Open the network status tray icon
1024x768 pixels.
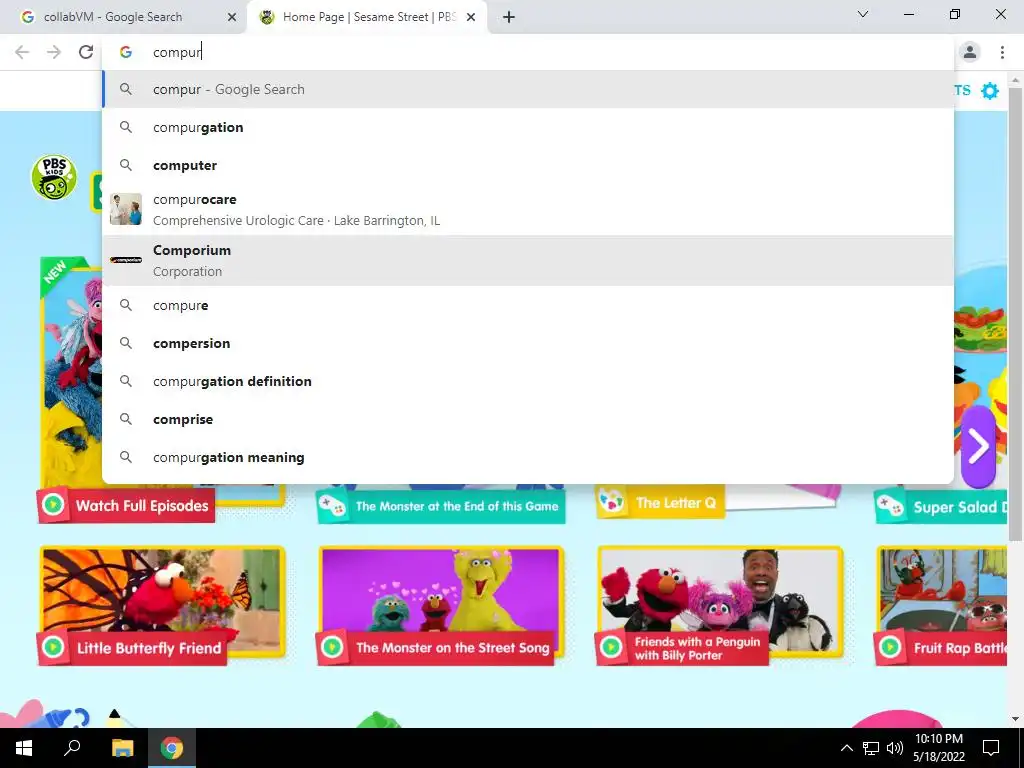click(871, 748)
